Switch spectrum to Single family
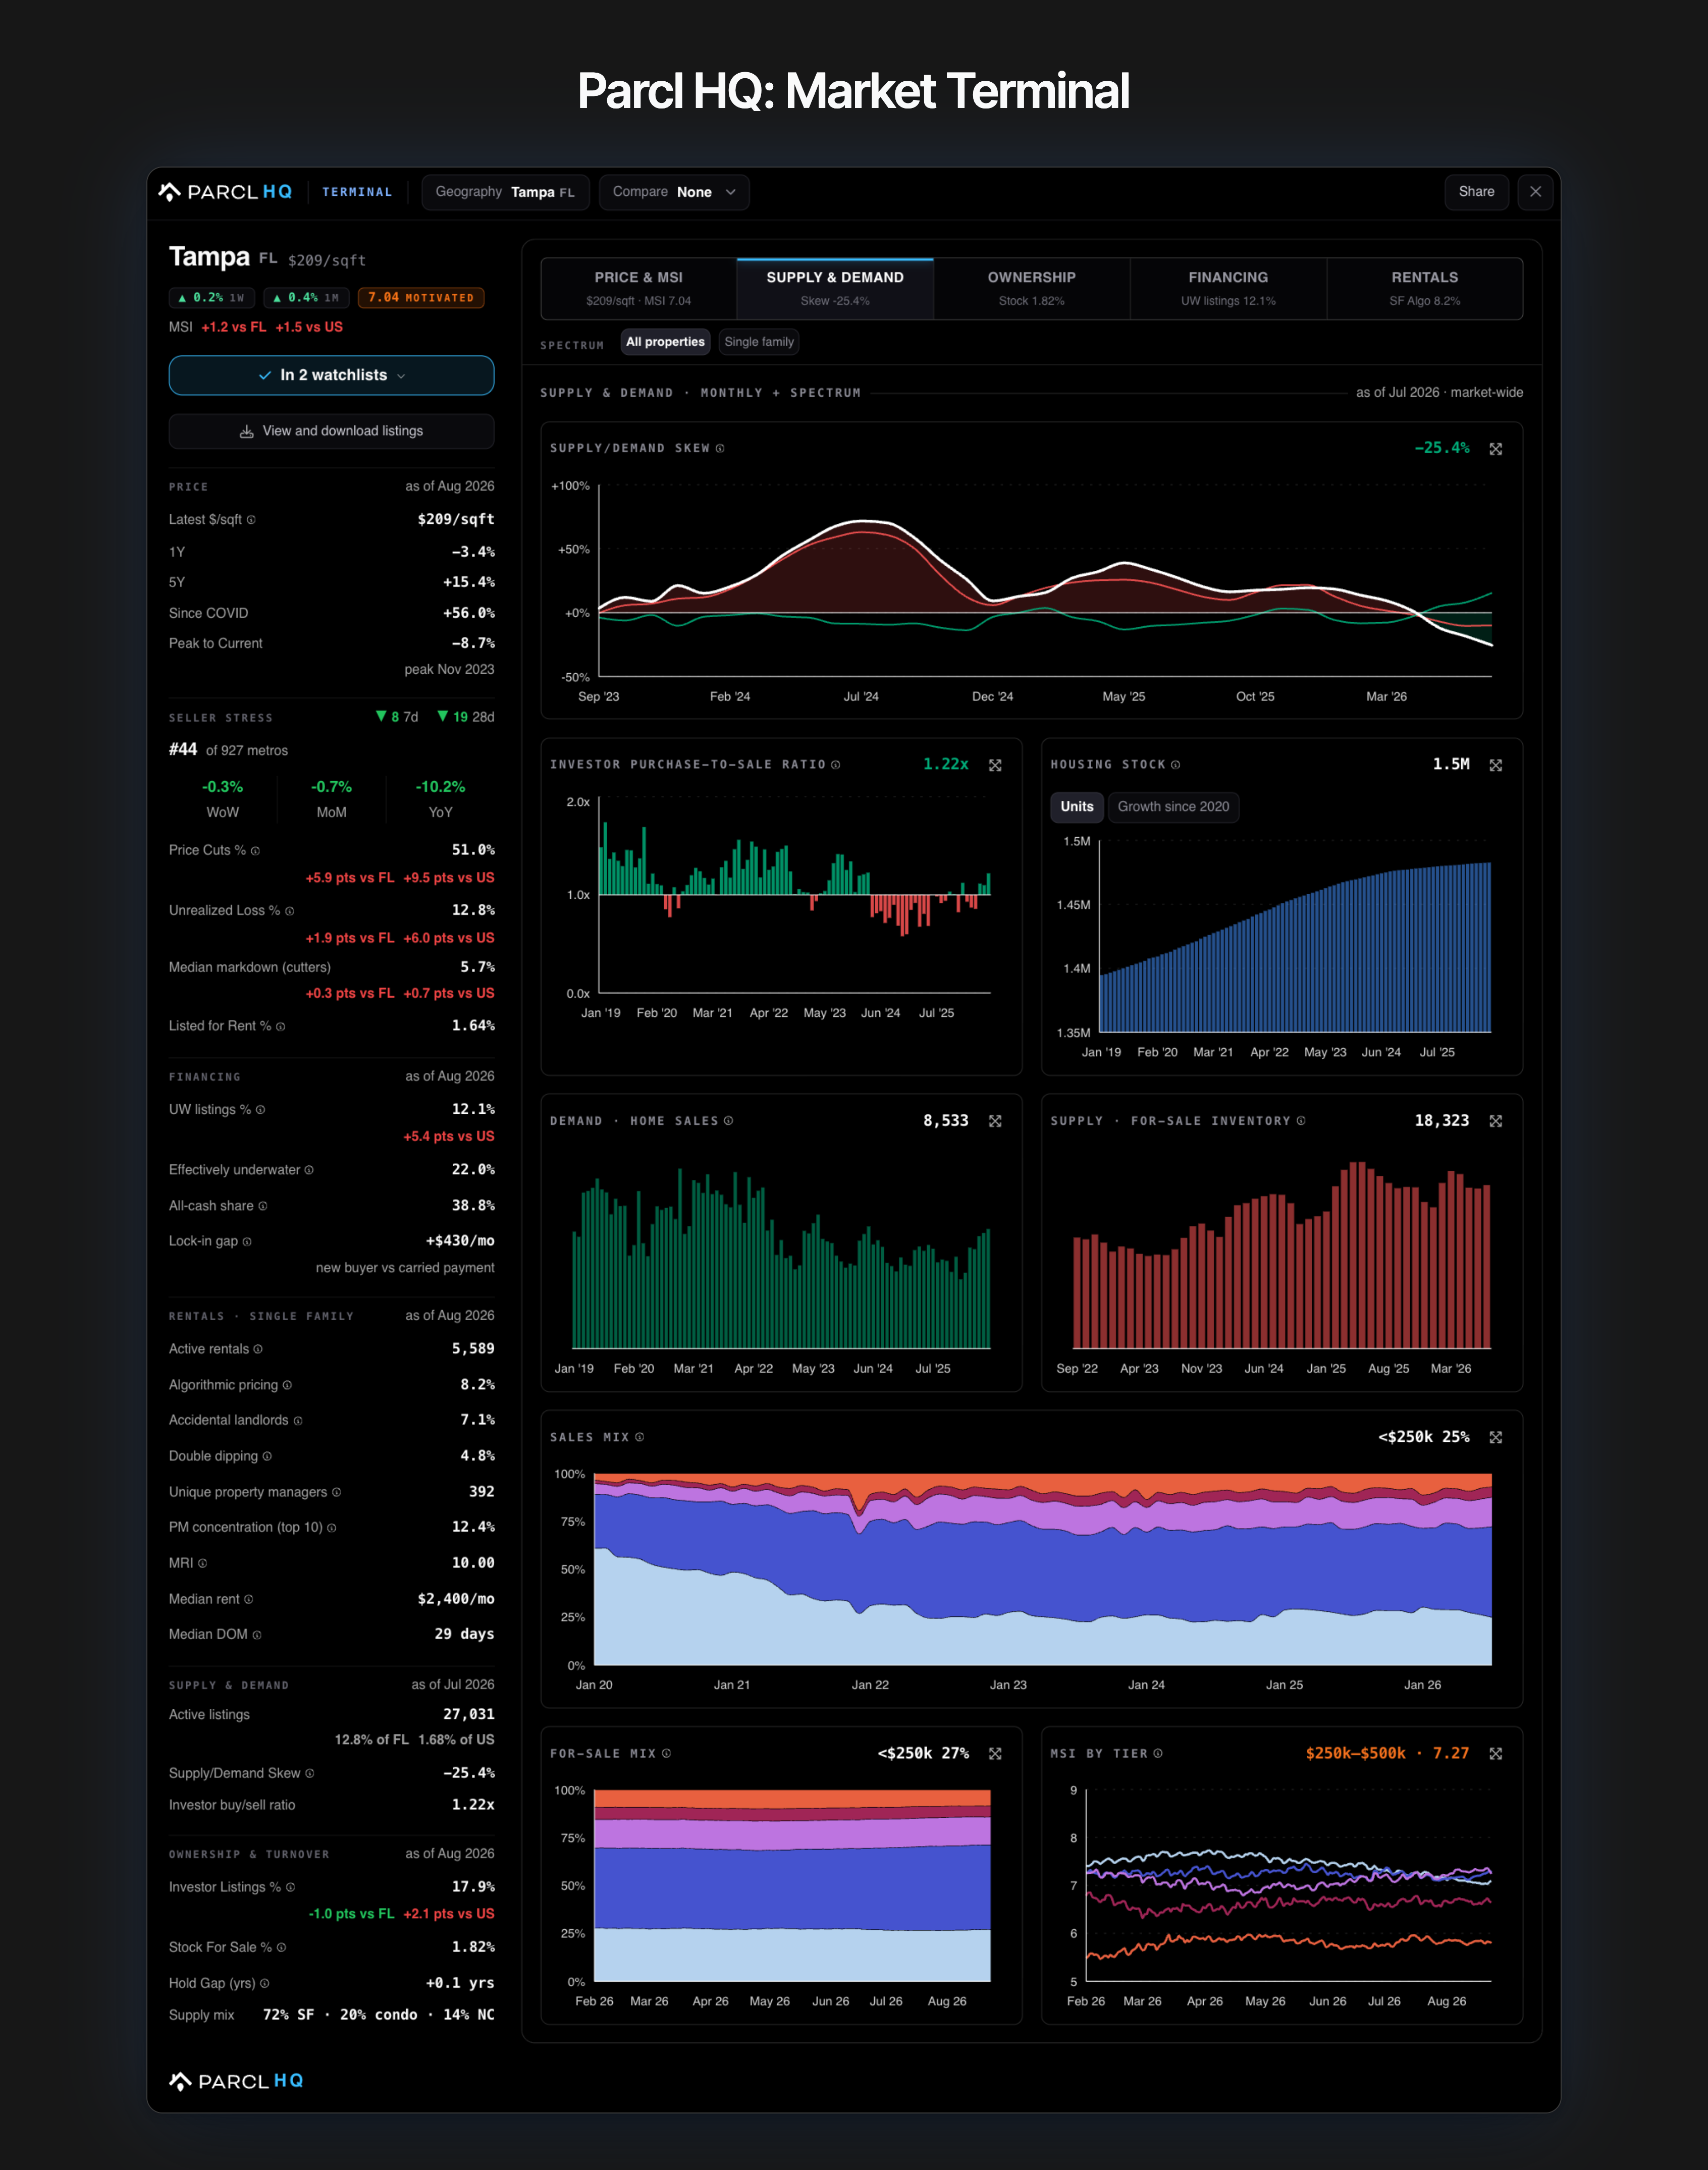The width and height of the screenshot is (1708, 2170). coord(759,342)
